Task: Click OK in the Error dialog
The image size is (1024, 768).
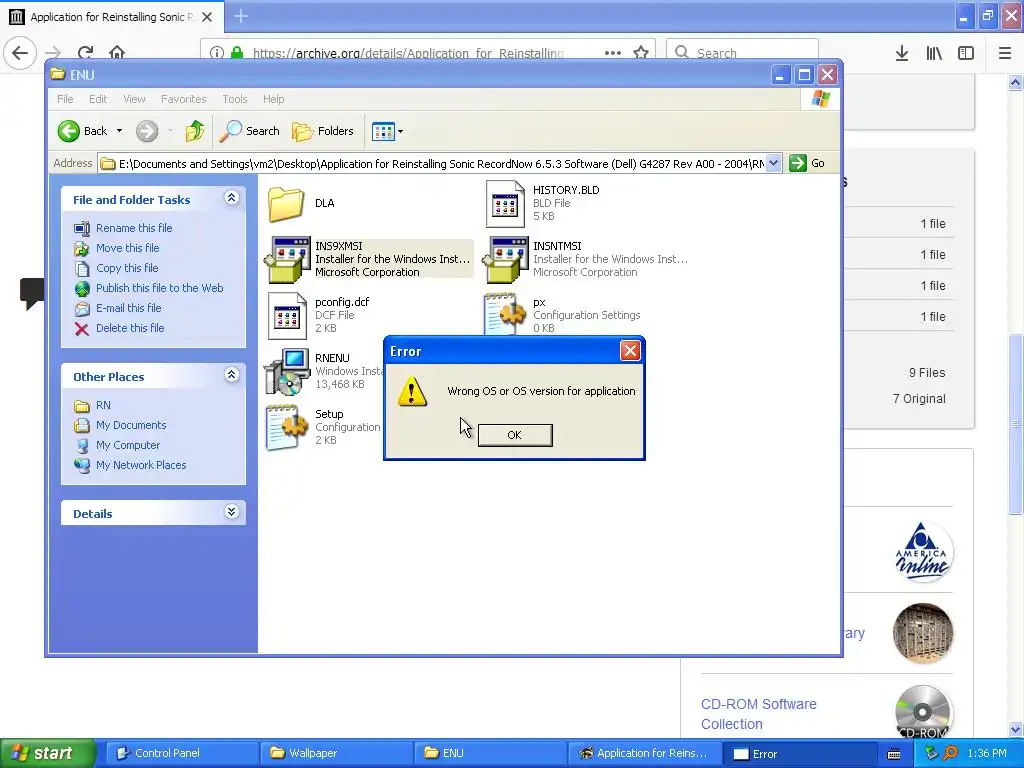Action: point(515,435)
